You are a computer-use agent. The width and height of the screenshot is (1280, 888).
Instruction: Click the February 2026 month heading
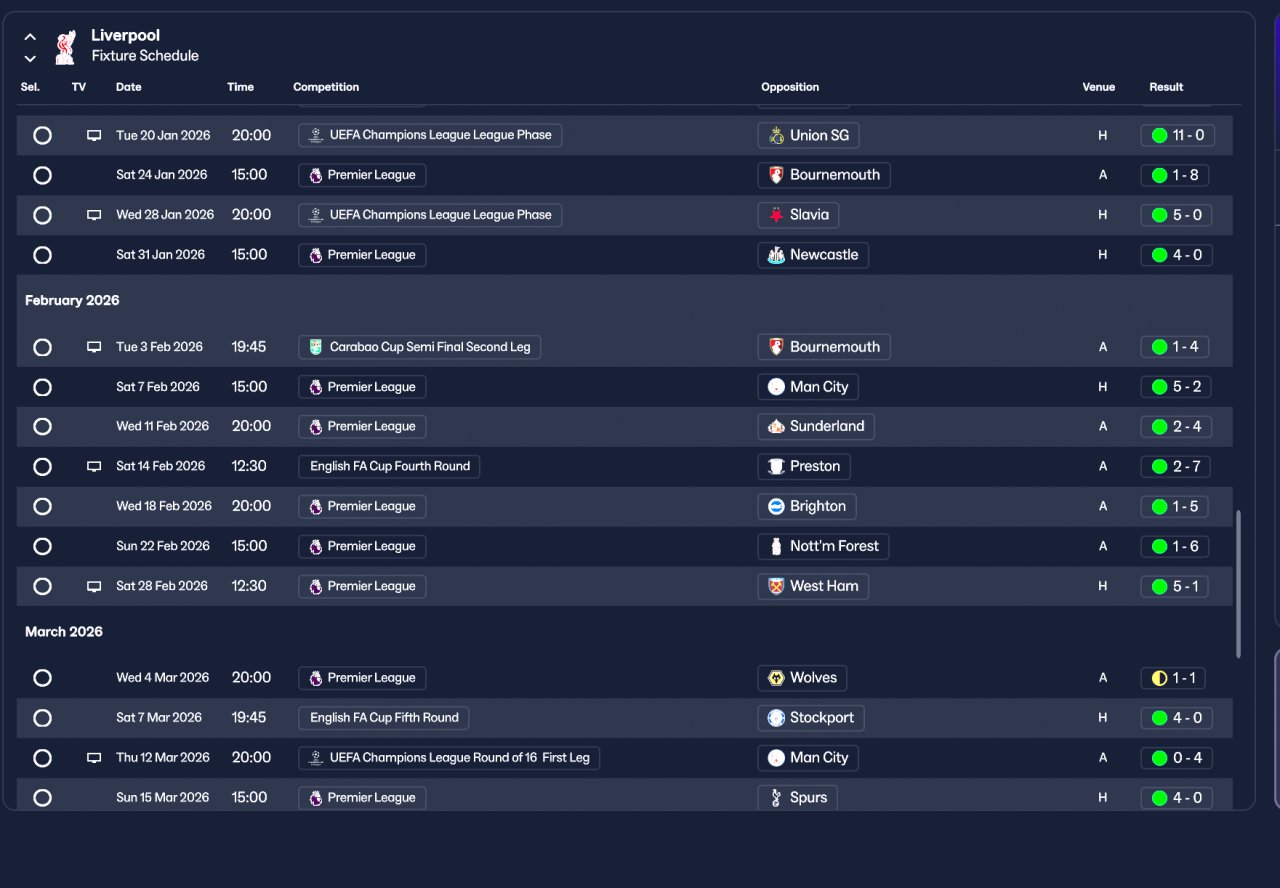point(72,301)
